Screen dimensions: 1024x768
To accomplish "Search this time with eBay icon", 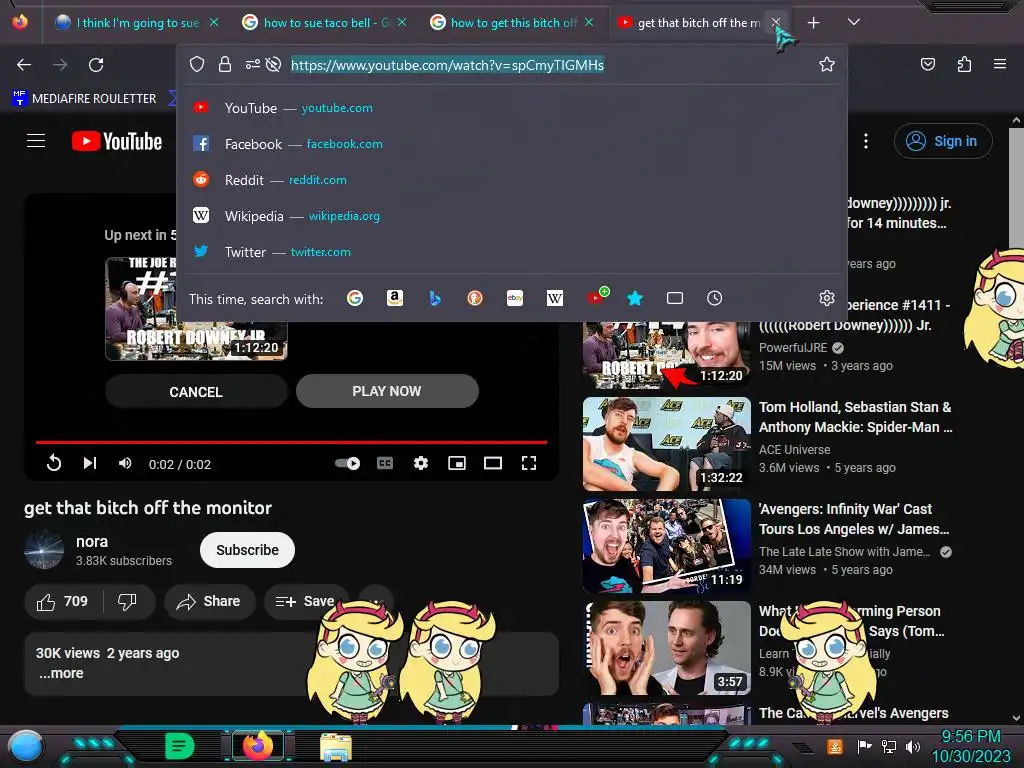I will (515, 298).
